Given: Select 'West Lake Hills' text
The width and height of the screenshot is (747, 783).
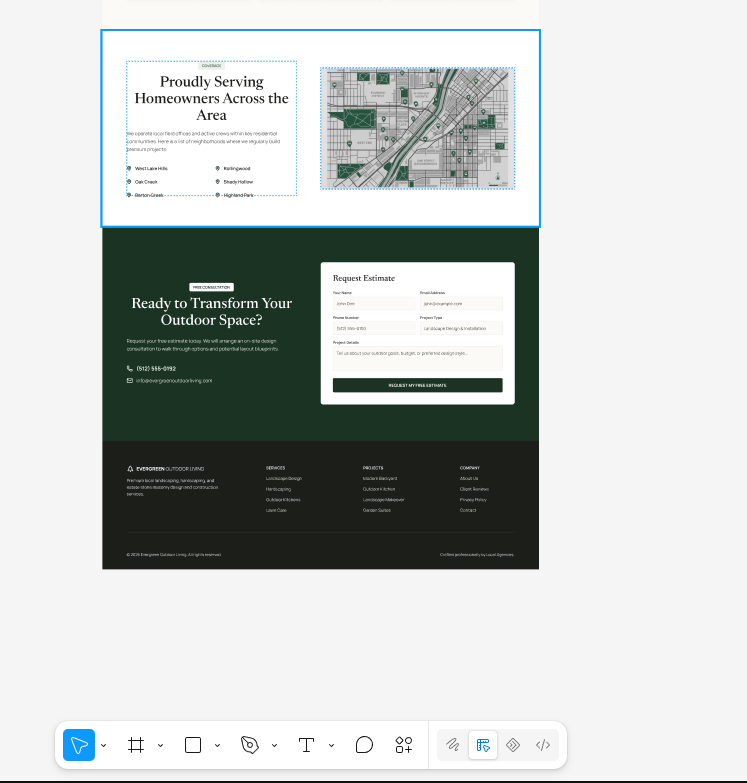Looking at the screenshot, I should 151,168.
